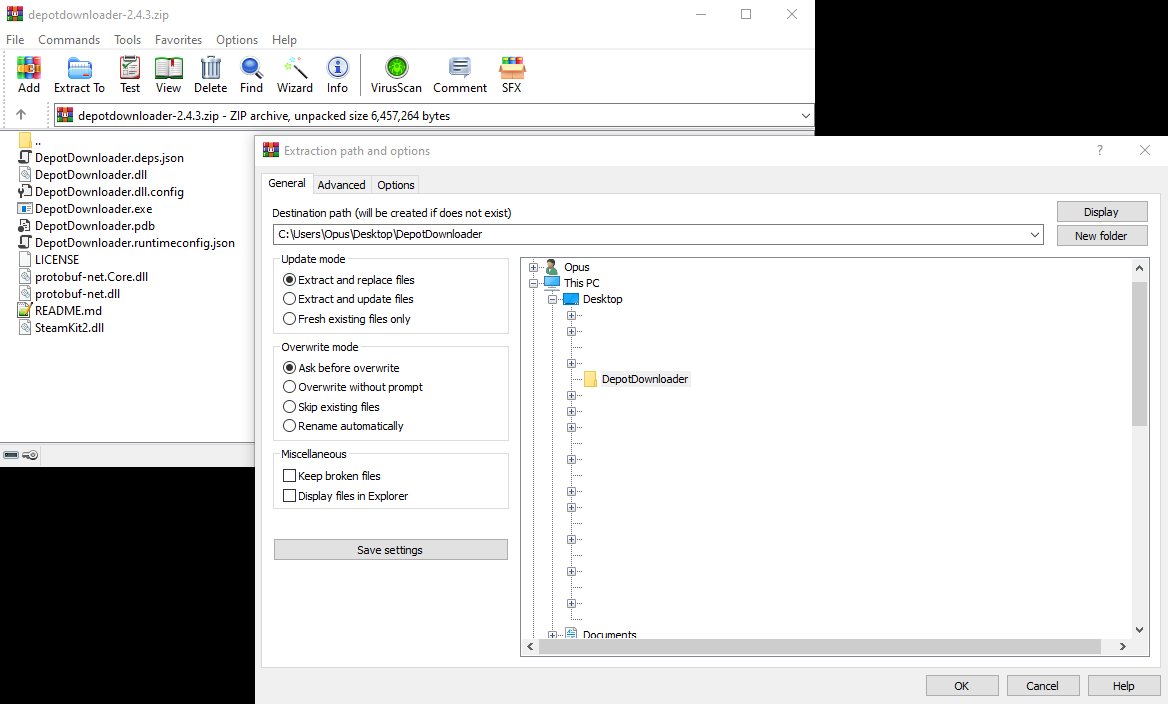Select Fresh existing files only
Image resolution: width=1168 pixels, height=704 pixels.
pyautogui.click(x=289, y=319)
